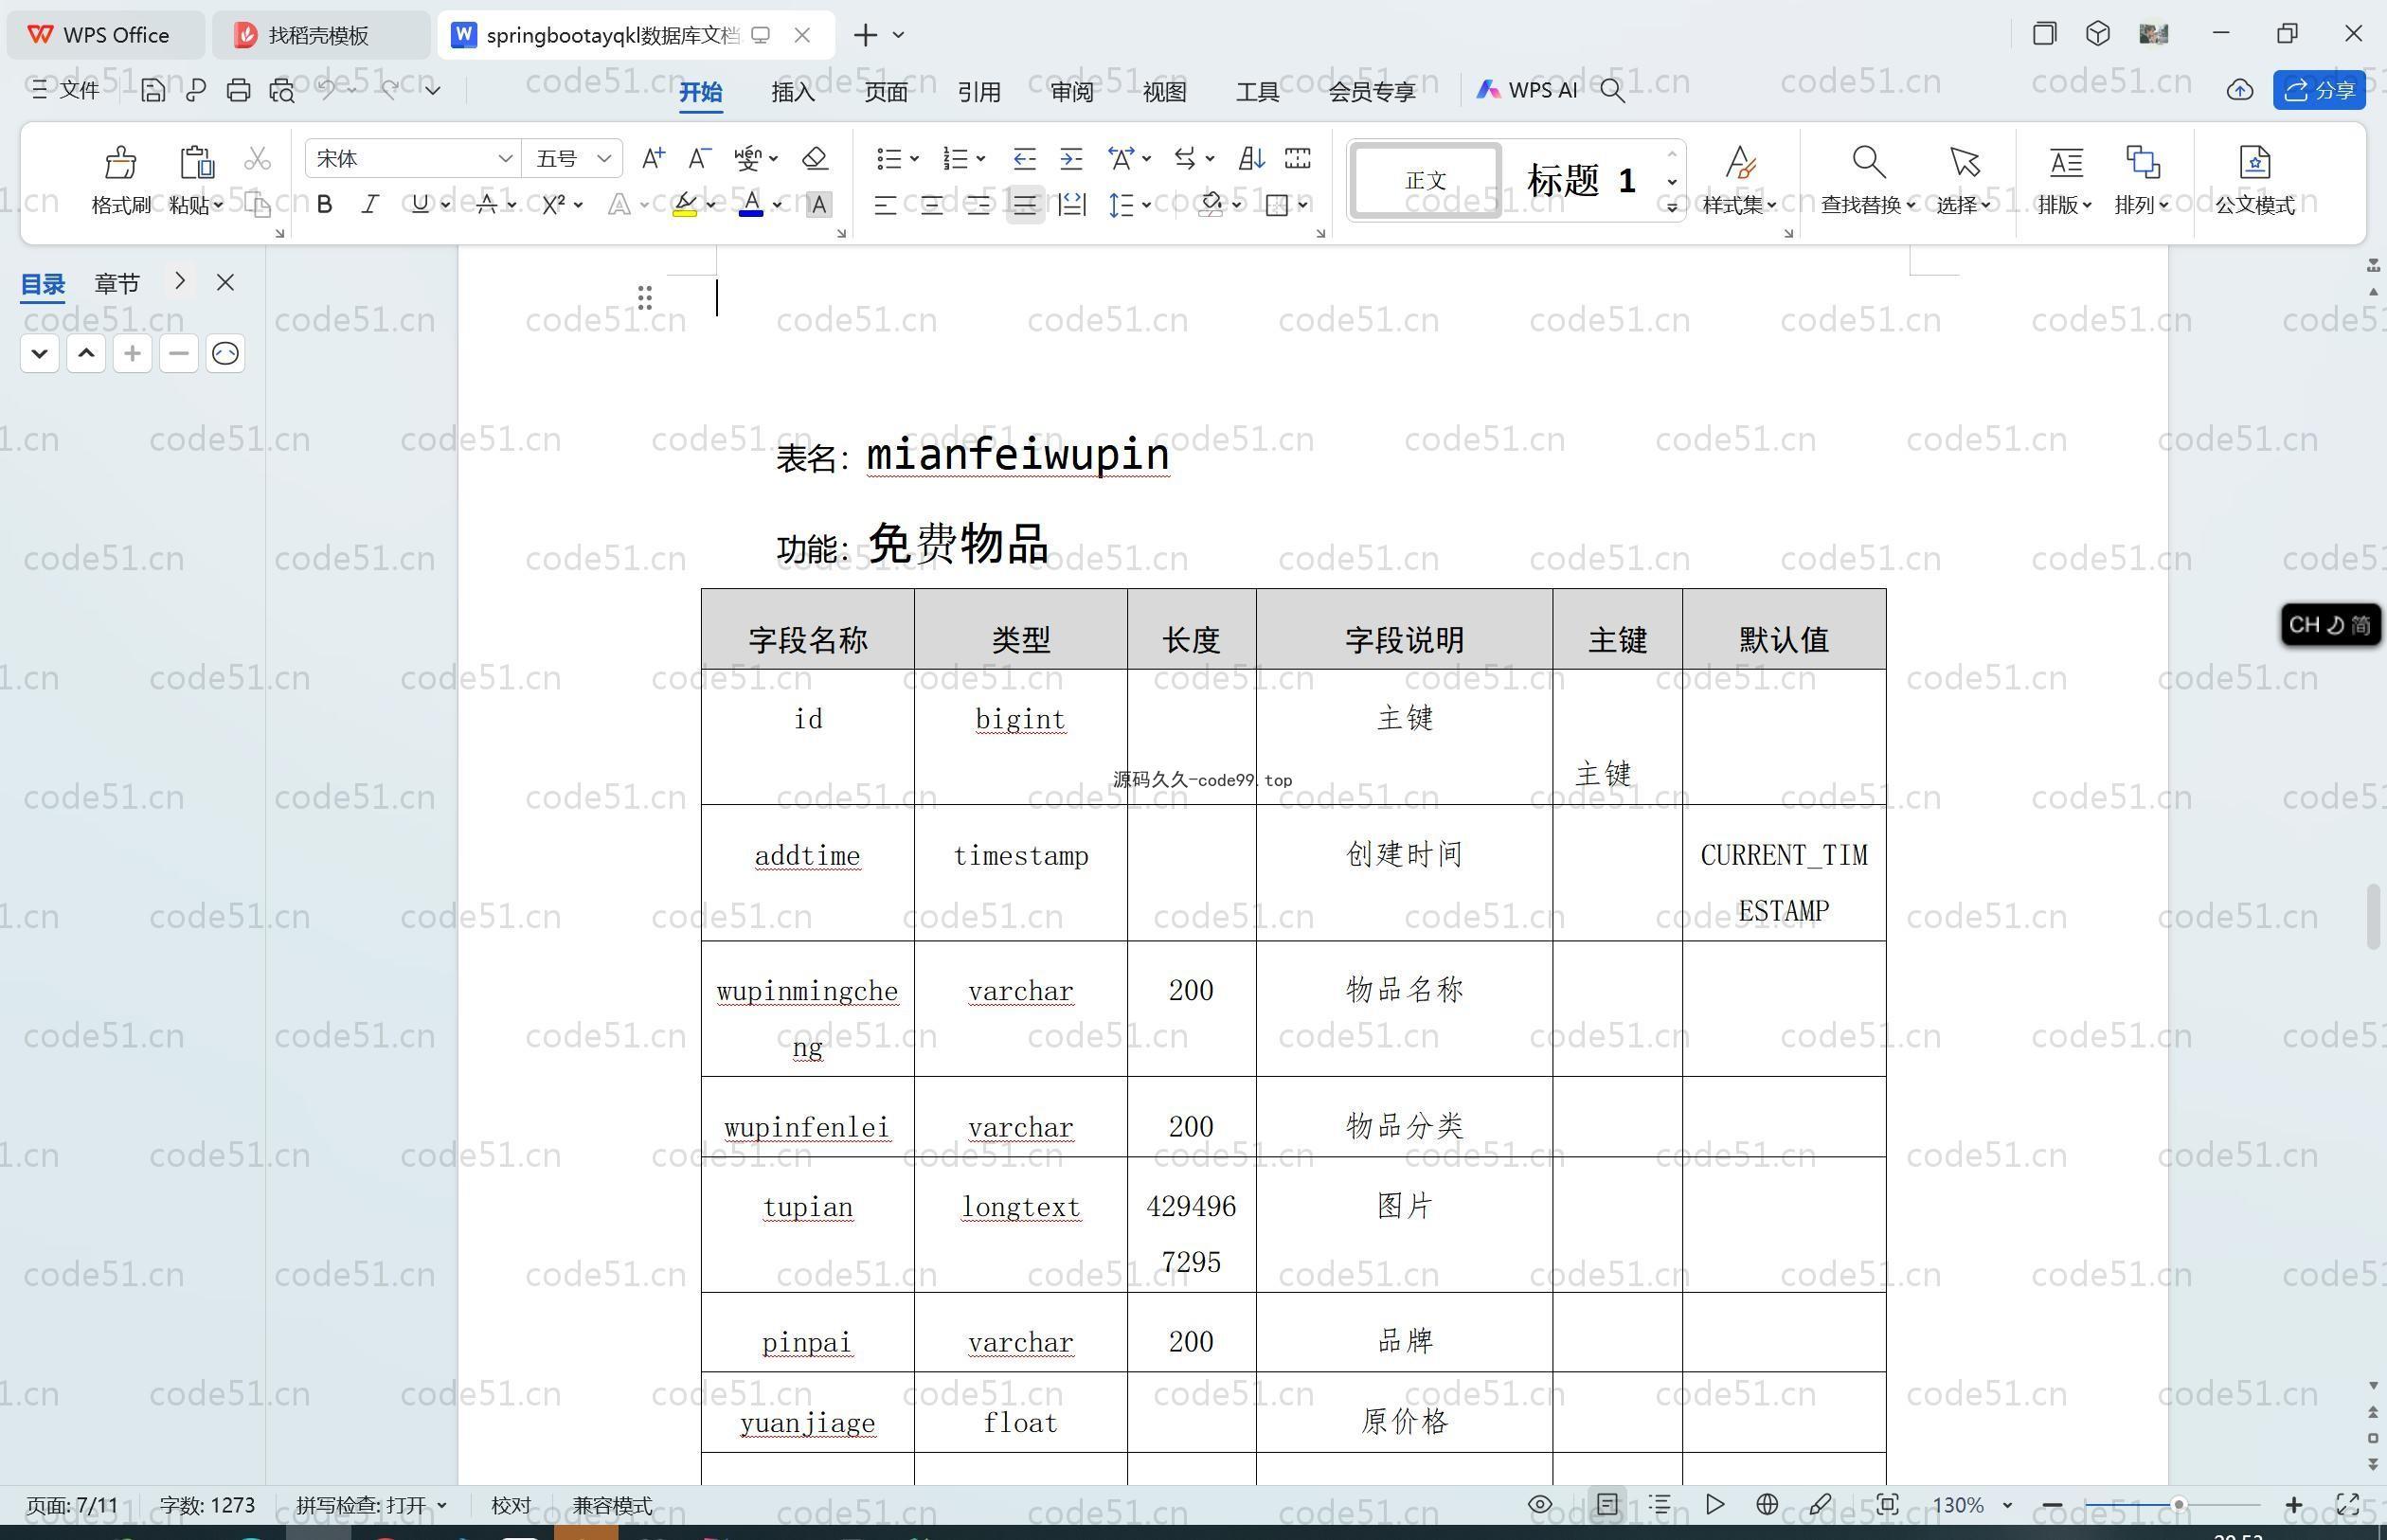Toggle Underline formatting

pyautogui.click(x=420, y=204)
